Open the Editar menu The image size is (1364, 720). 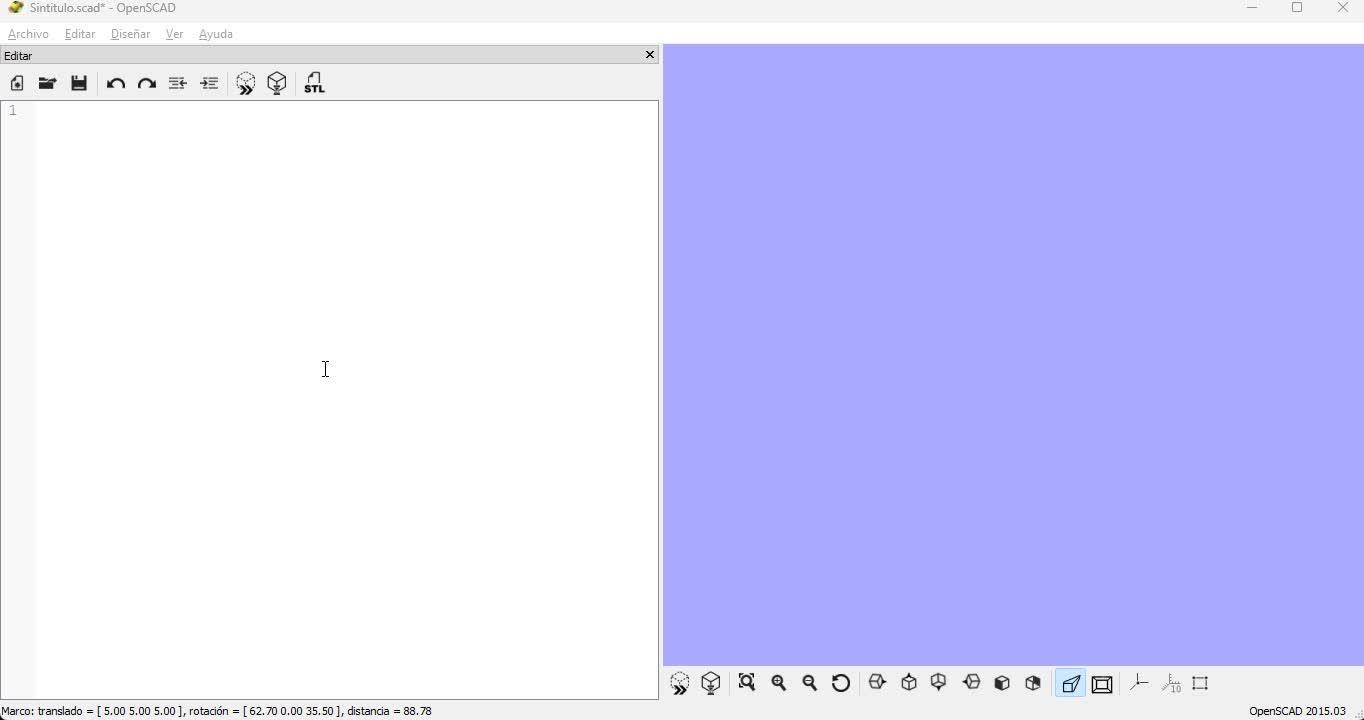tap(80, 34)
